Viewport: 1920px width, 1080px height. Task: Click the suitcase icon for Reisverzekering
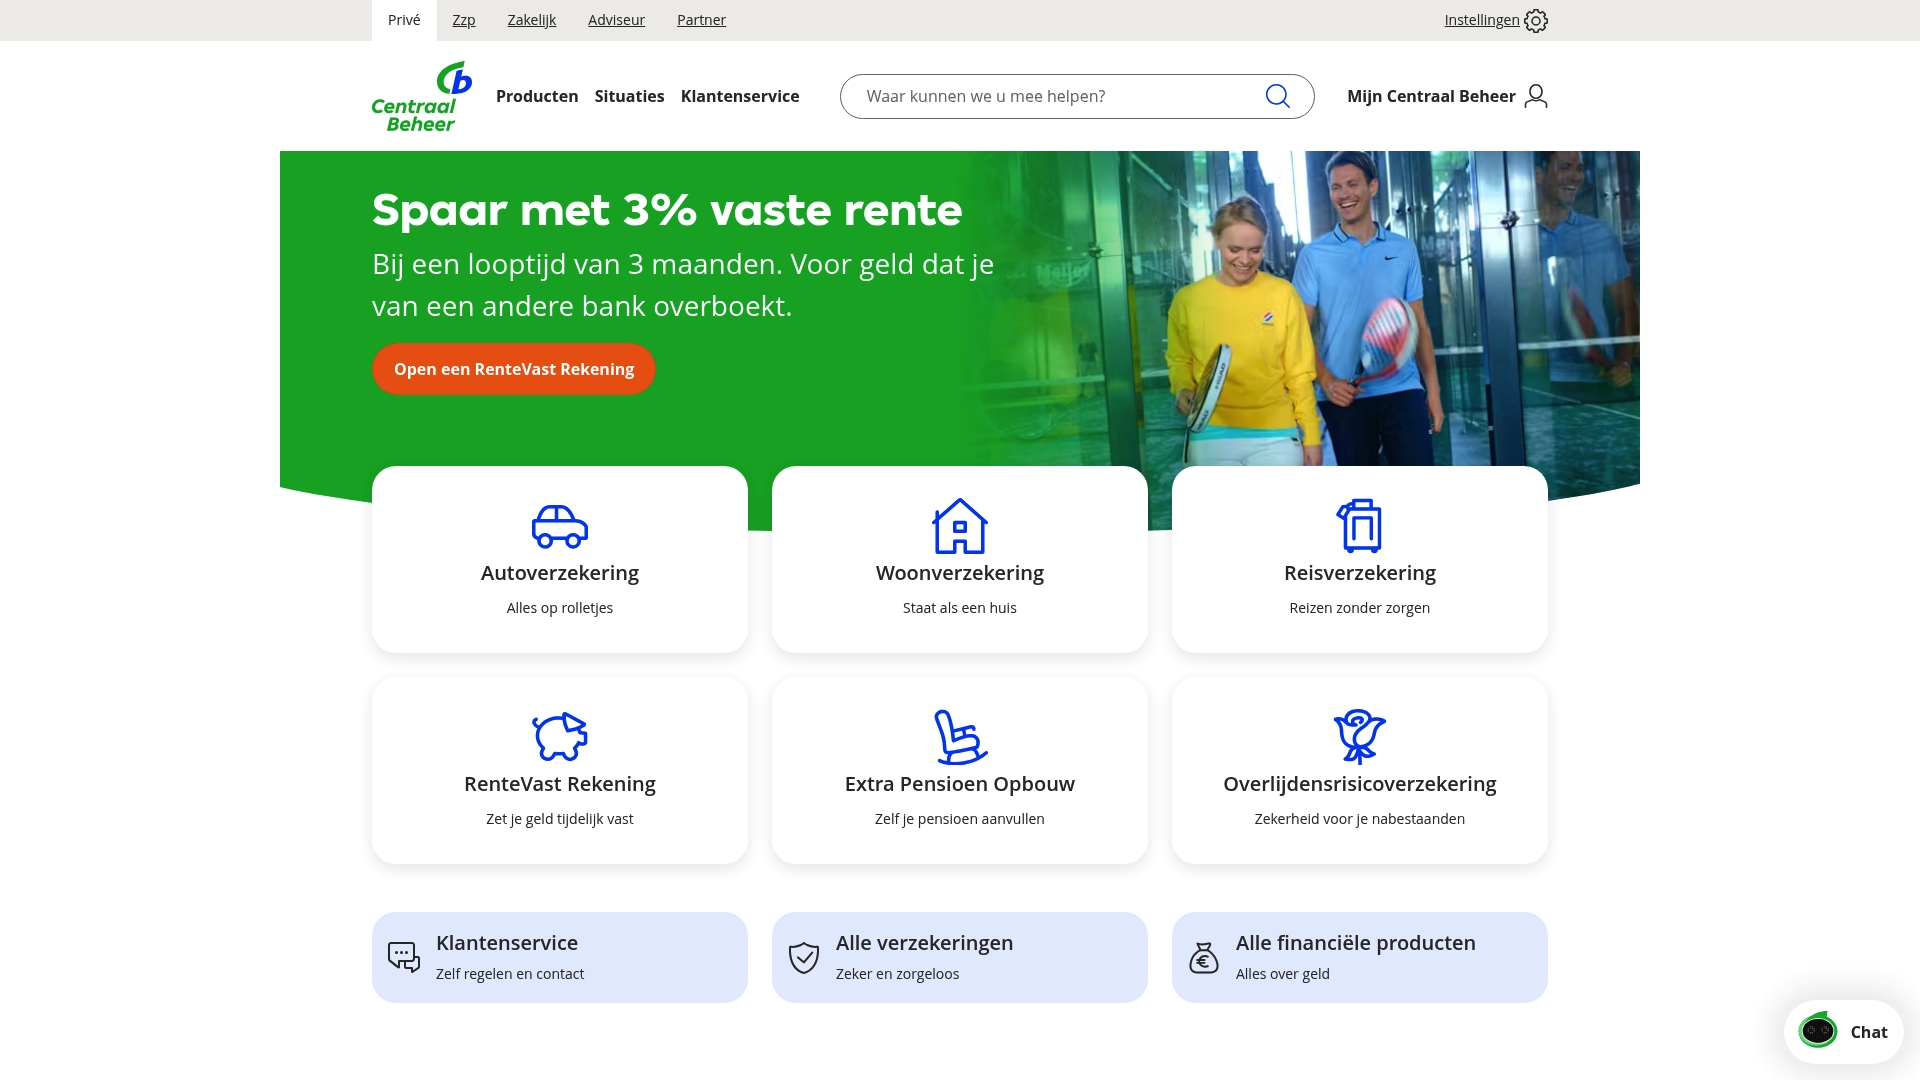[x=1359, y=526]
